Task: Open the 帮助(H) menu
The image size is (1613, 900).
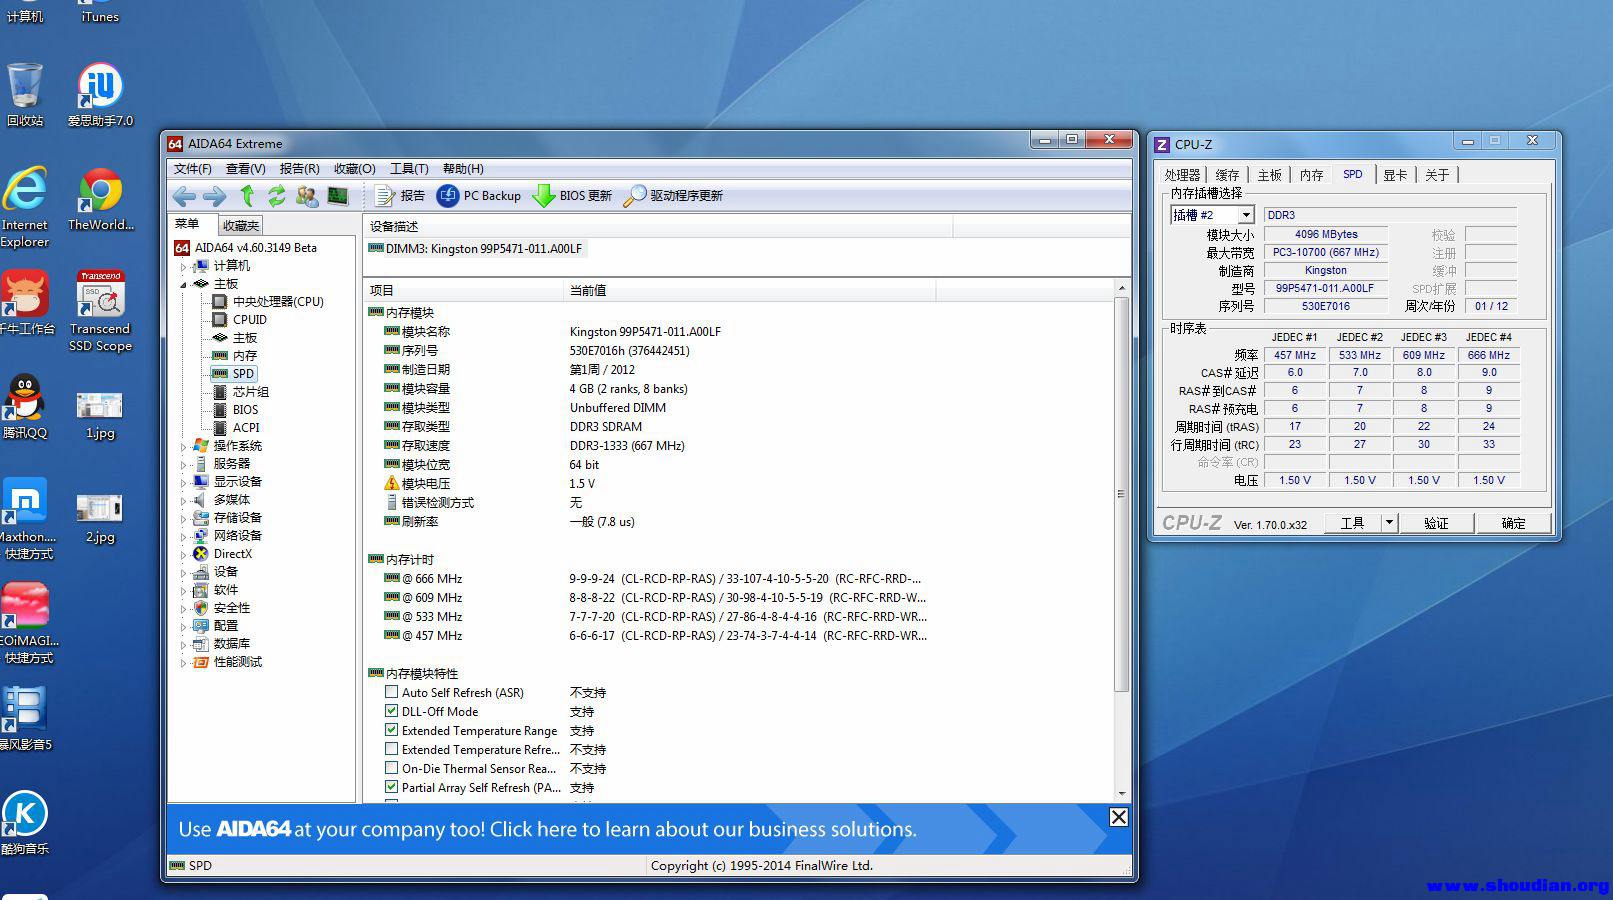Action: click(x=463, y=169)
